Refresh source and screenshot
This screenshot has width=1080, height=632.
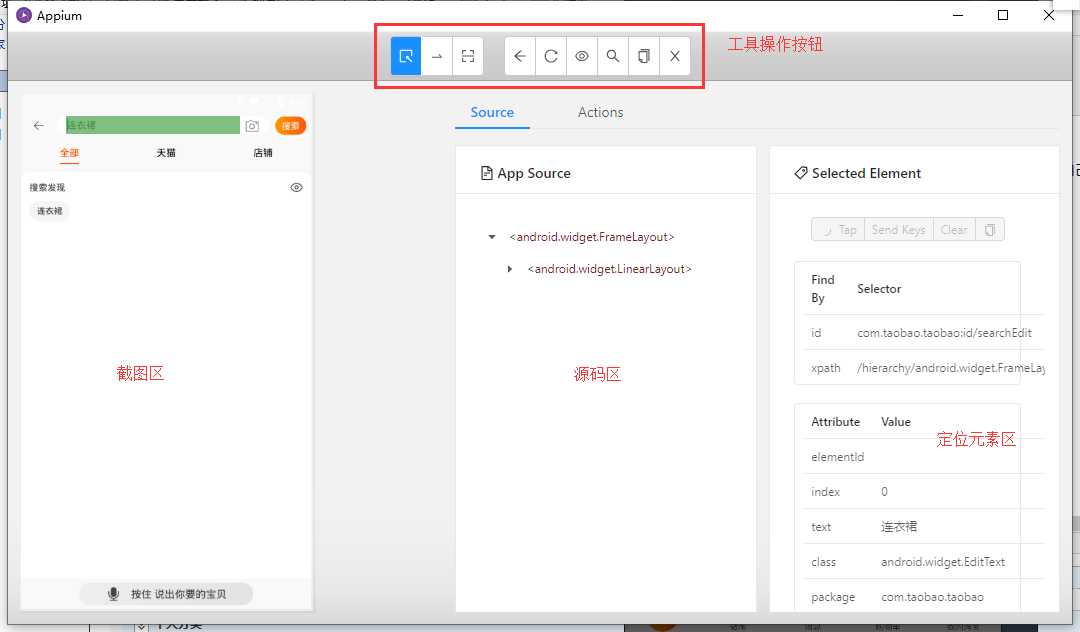pos(551,56)
